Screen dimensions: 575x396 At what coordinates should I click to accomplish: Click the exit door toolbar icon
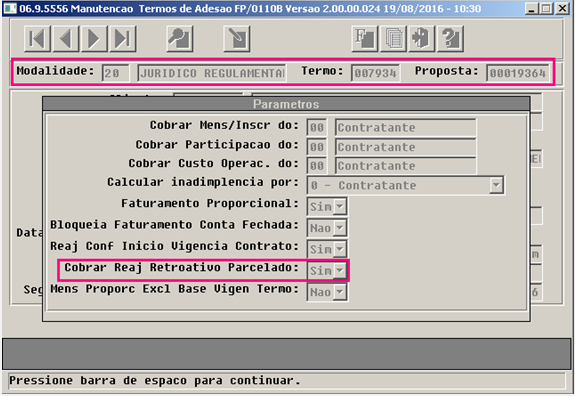point(422,38)
